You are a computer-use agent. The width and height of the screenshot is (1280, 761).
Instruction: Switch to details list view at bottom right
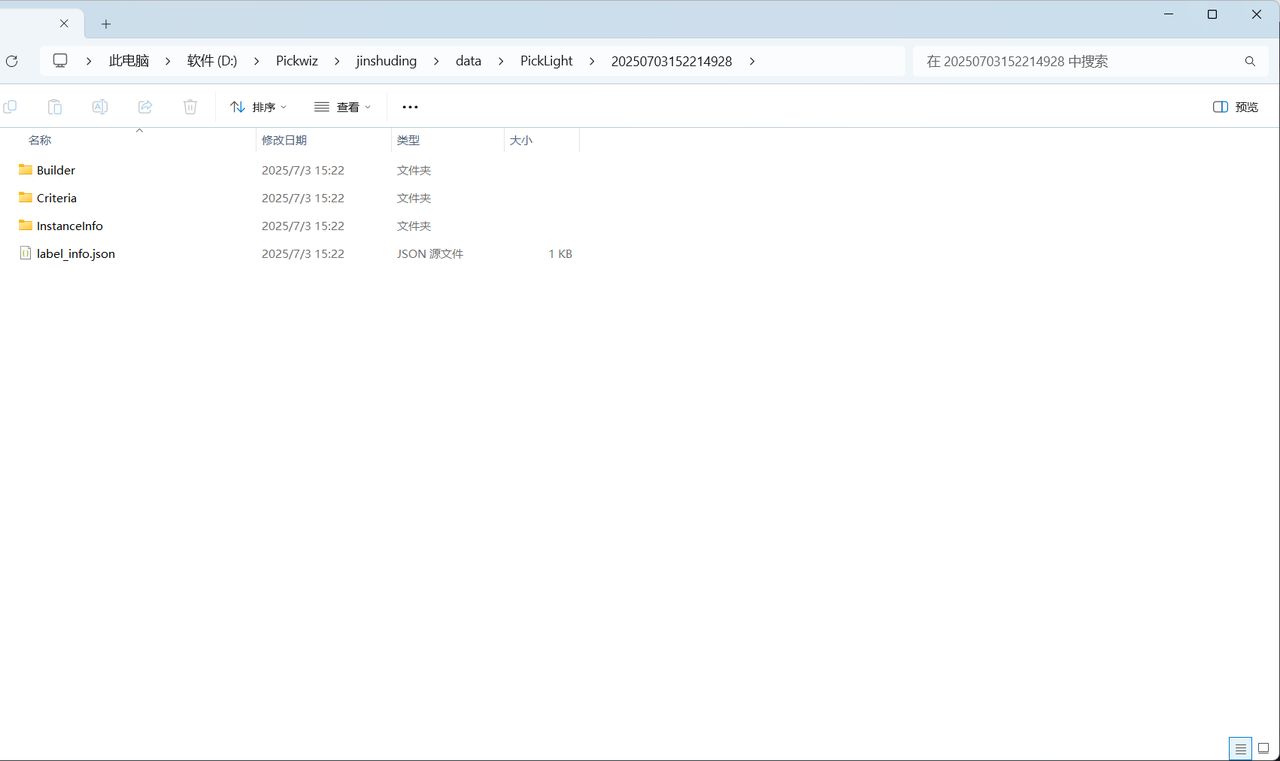tap(1240, 749)
